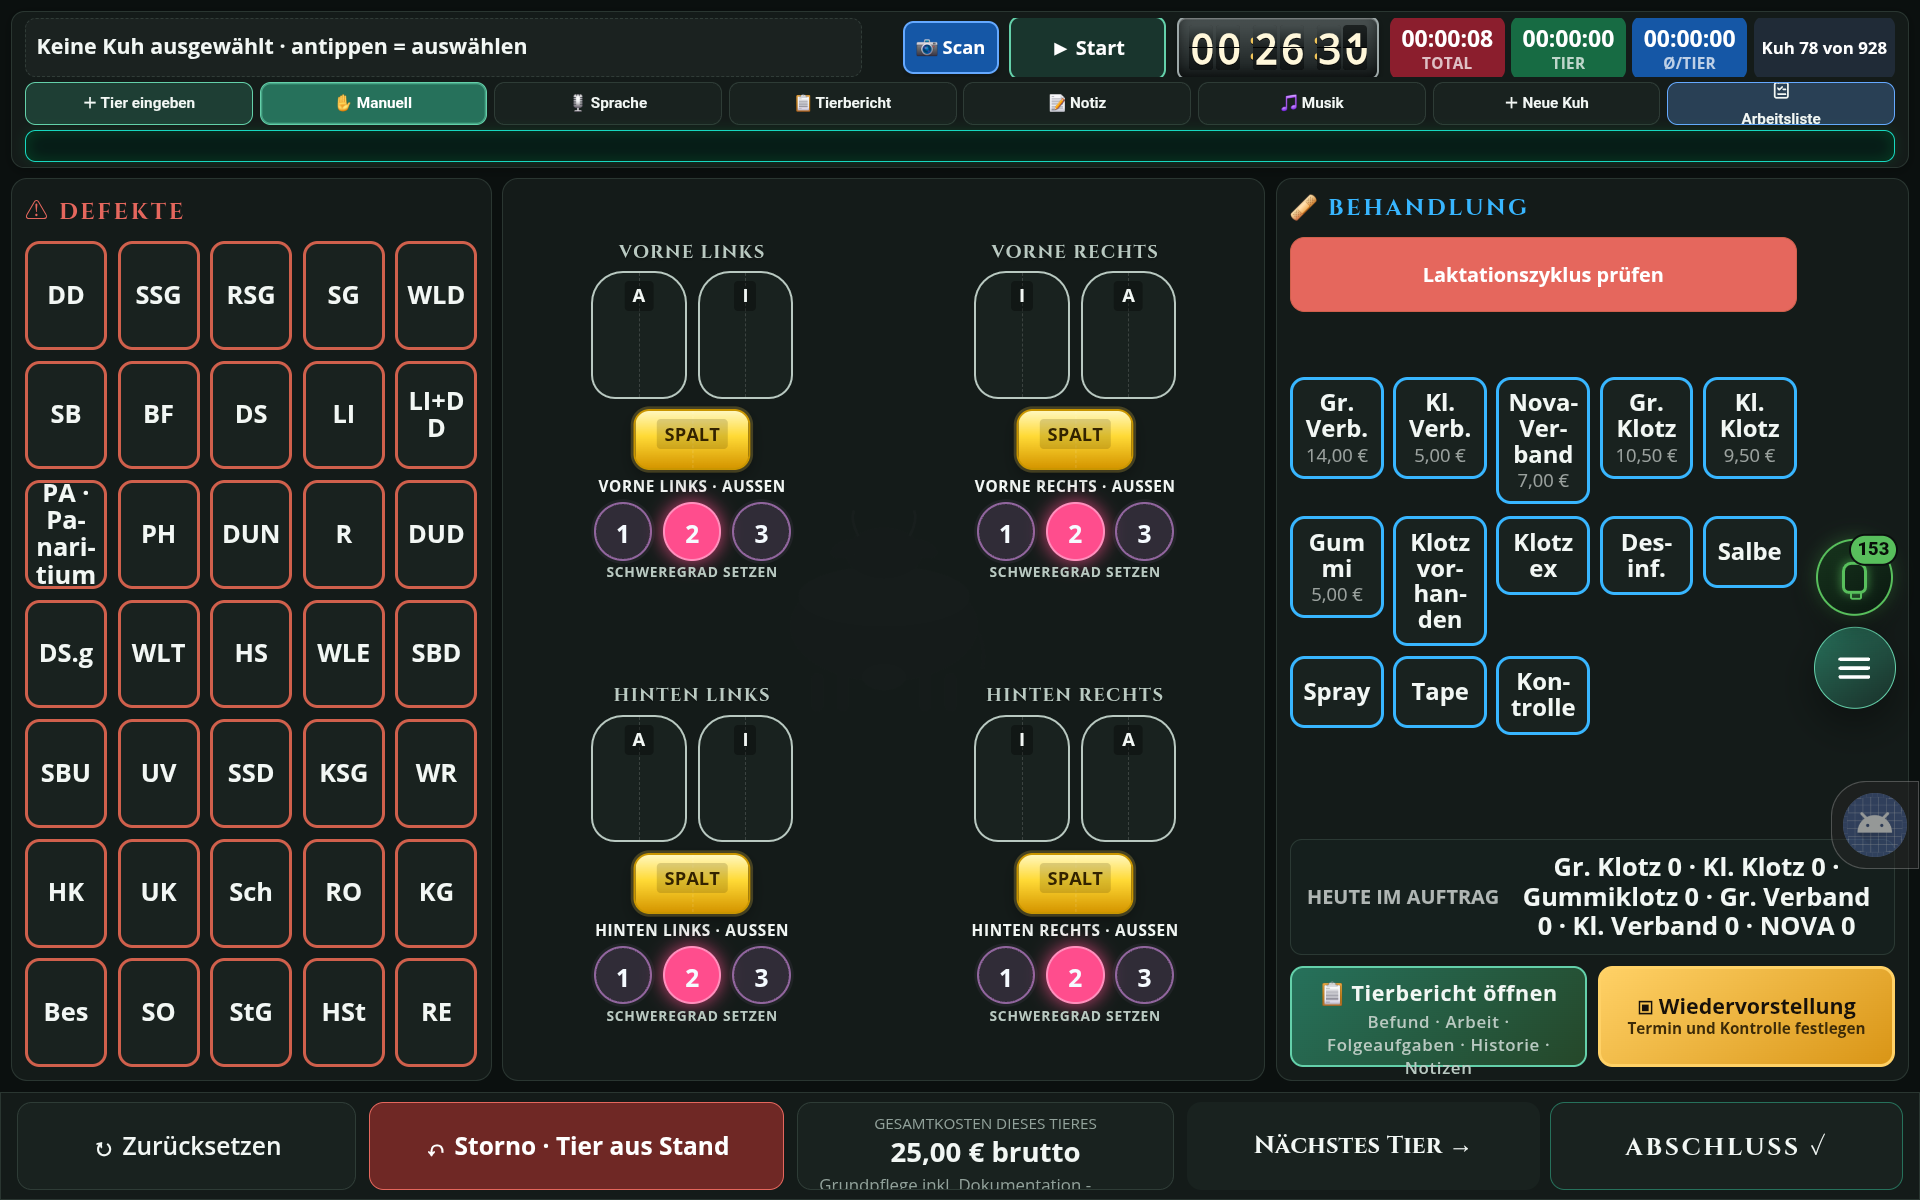Open the Tierbericht tab

(x=843, y=103)
